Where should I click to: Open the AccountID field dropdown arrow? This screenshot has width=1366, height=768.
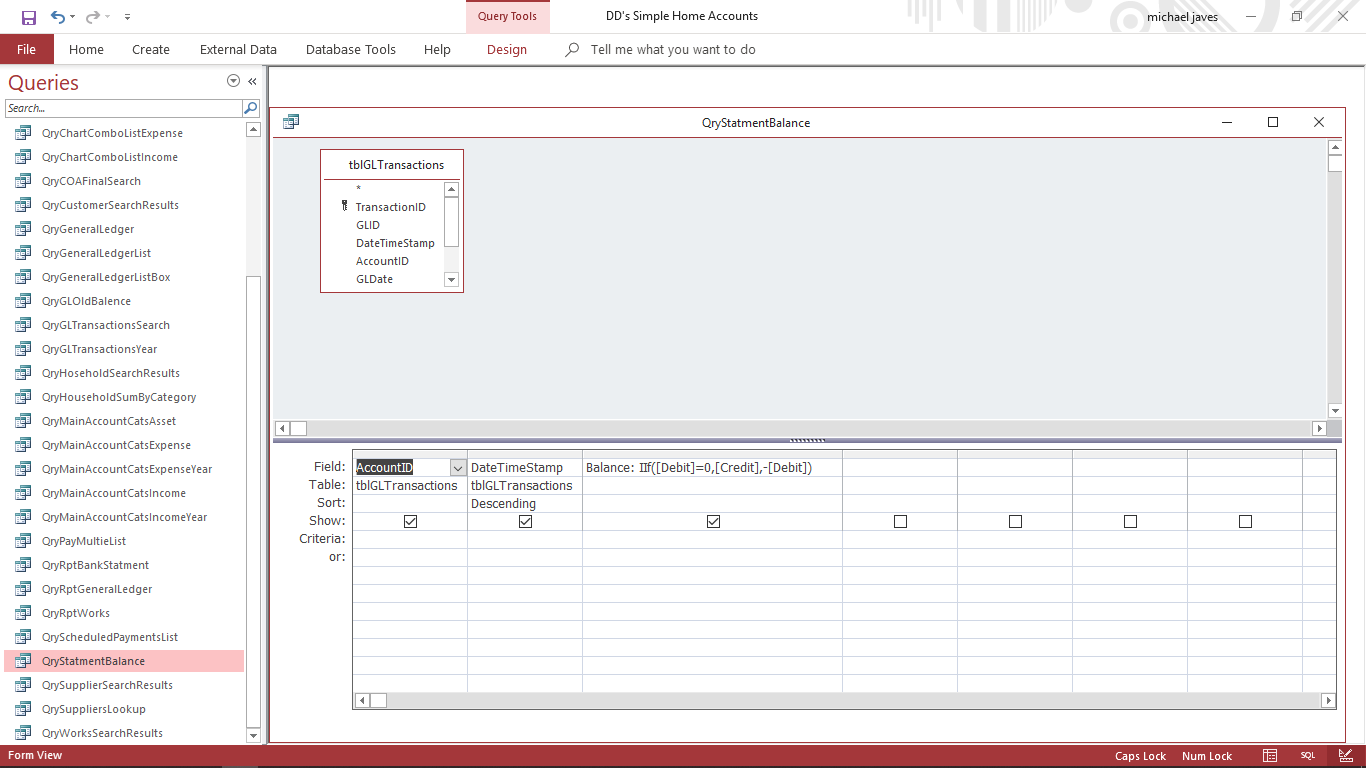[x=458, y=467]
